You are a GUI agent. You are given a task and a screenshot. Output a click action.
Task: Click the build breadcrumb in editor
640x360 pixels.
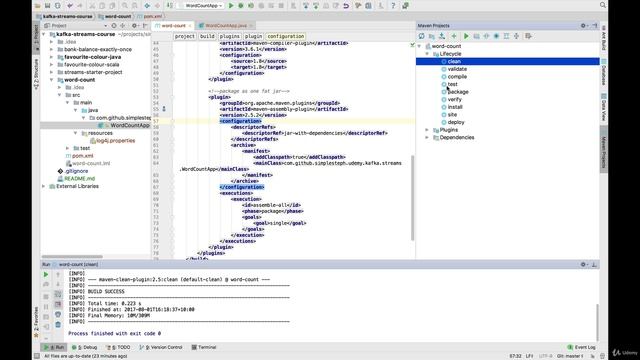pyautogui.click(x=207, y=36)
